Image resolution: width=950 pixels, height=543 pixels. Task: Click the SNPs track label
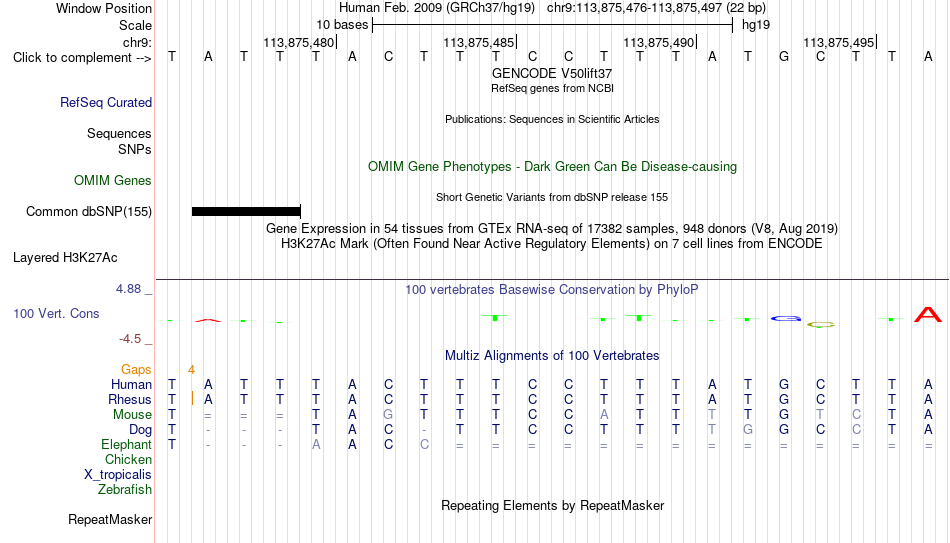(x=135, y=149)
